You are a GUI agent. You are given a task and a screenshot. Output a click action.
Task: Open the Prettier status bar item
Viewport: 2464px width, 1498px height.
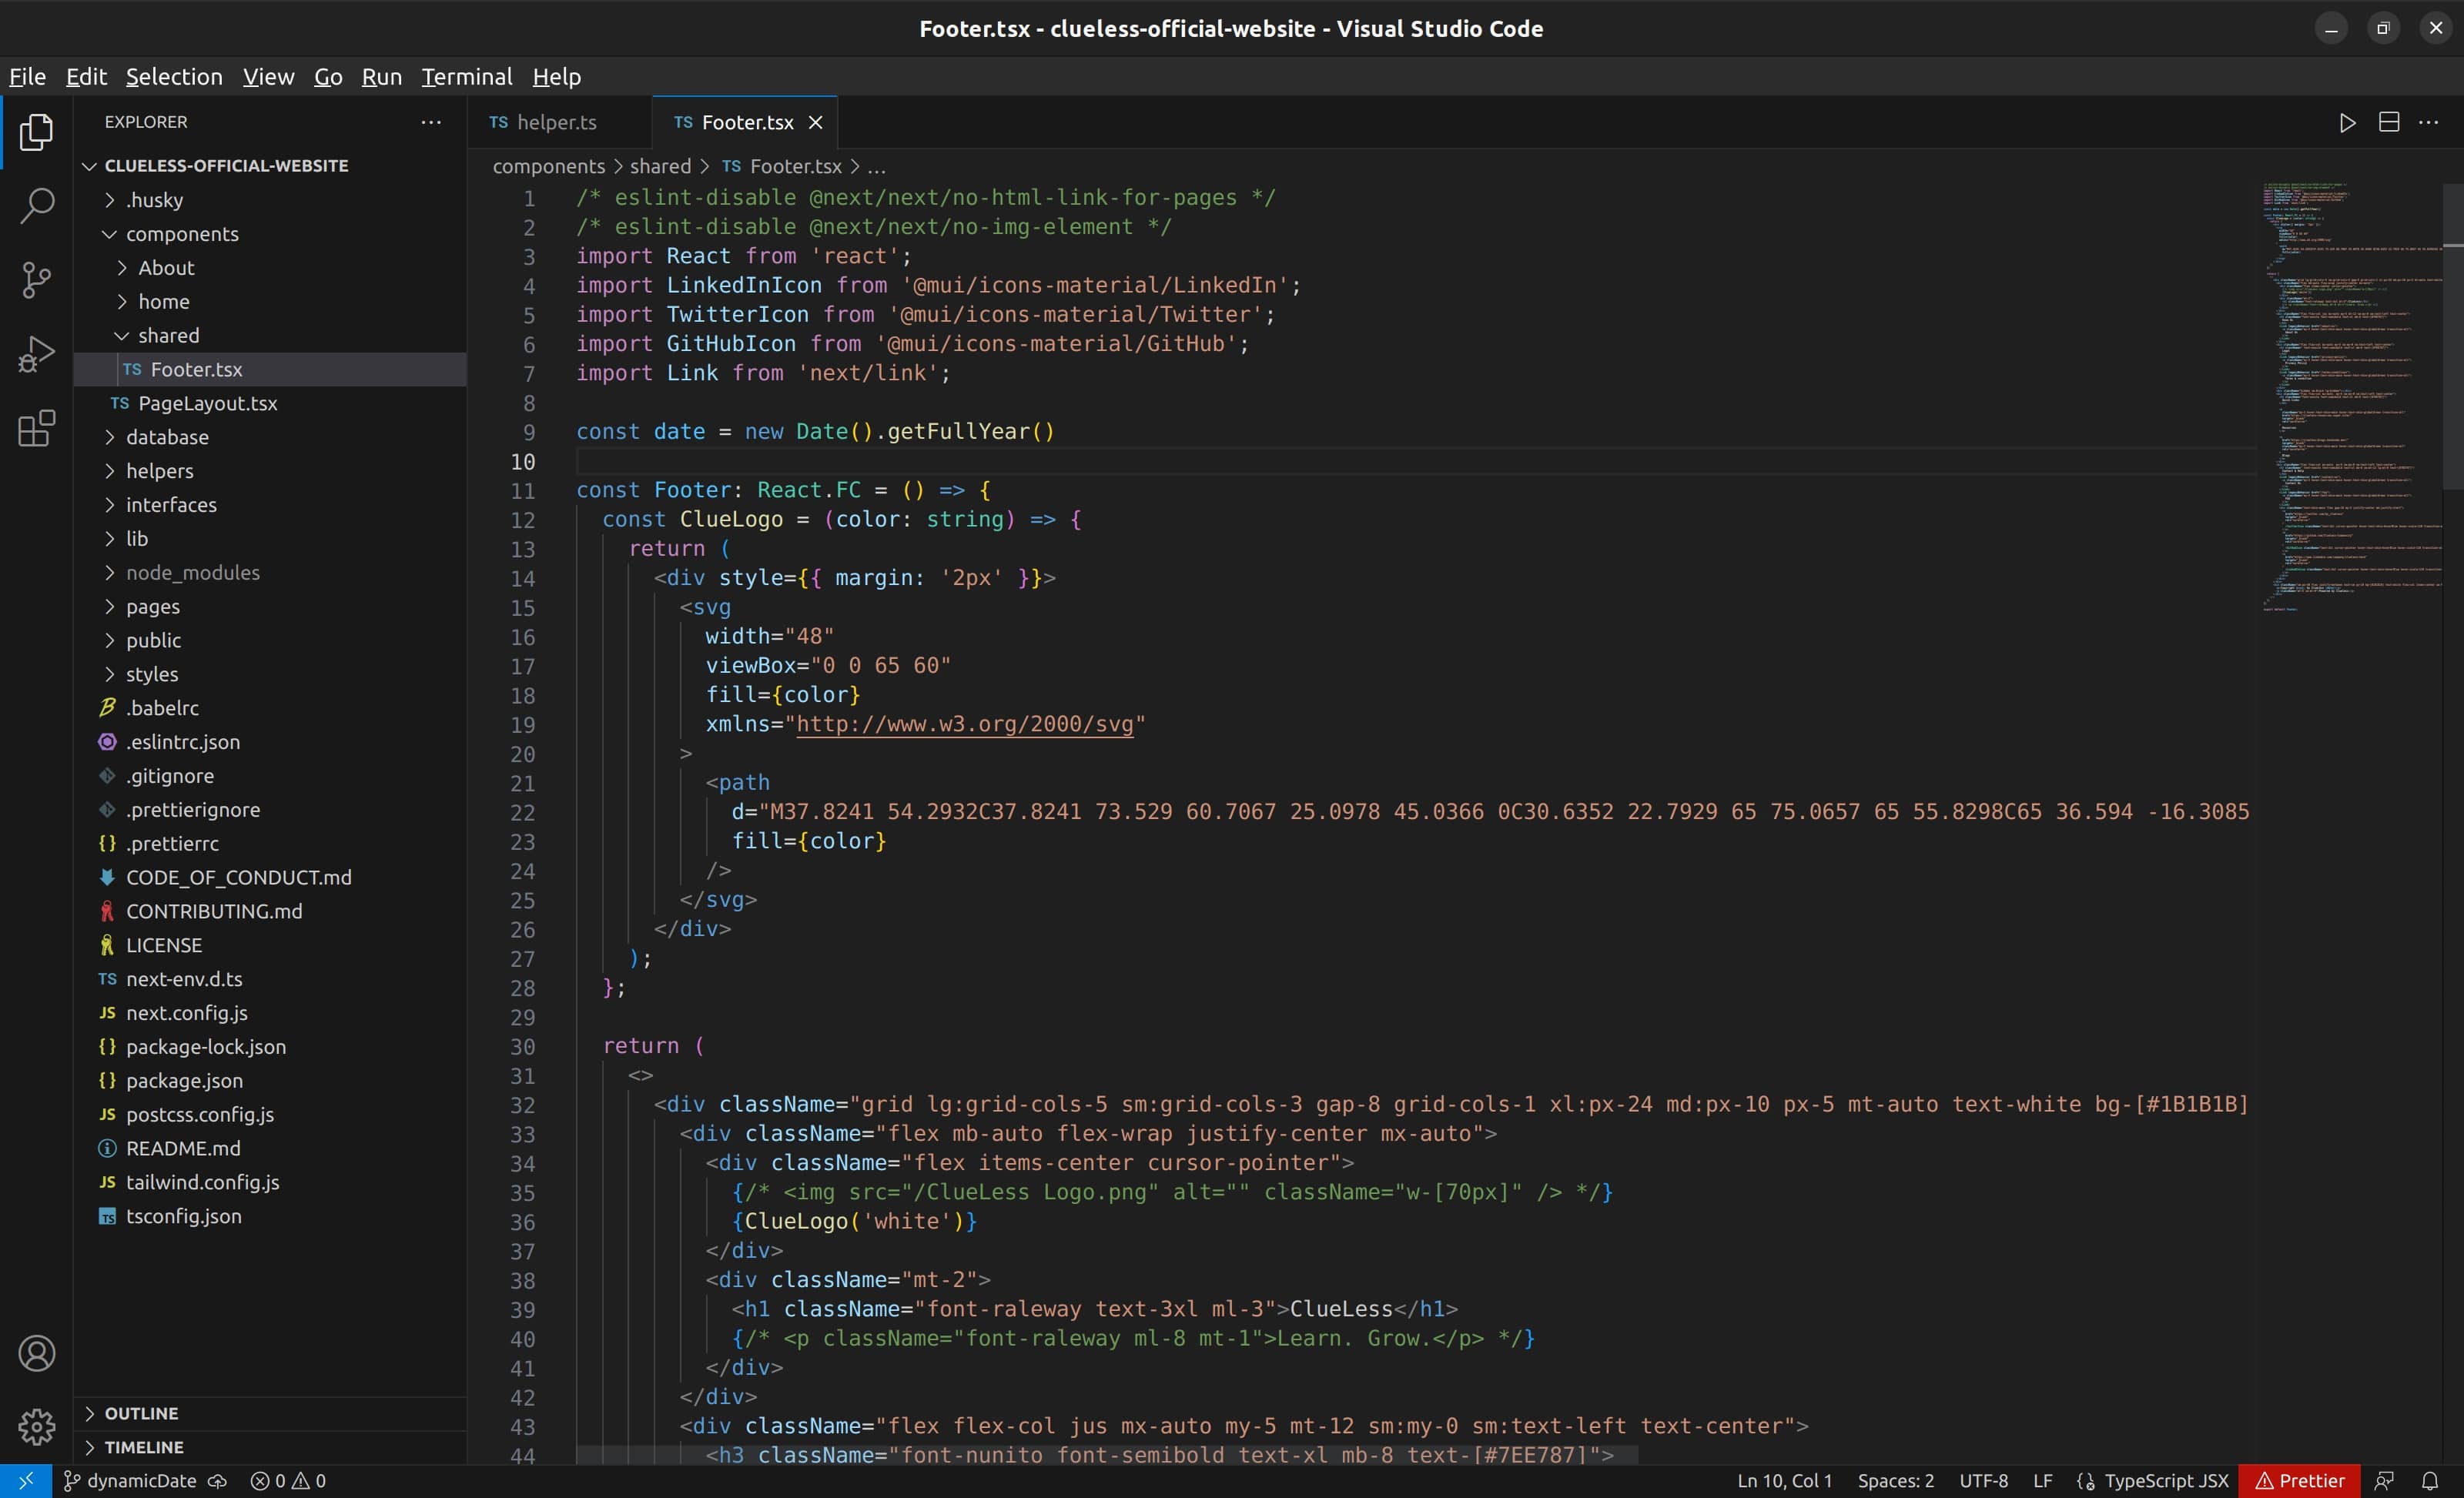pyautogui.click(x=2299, y=1480)
